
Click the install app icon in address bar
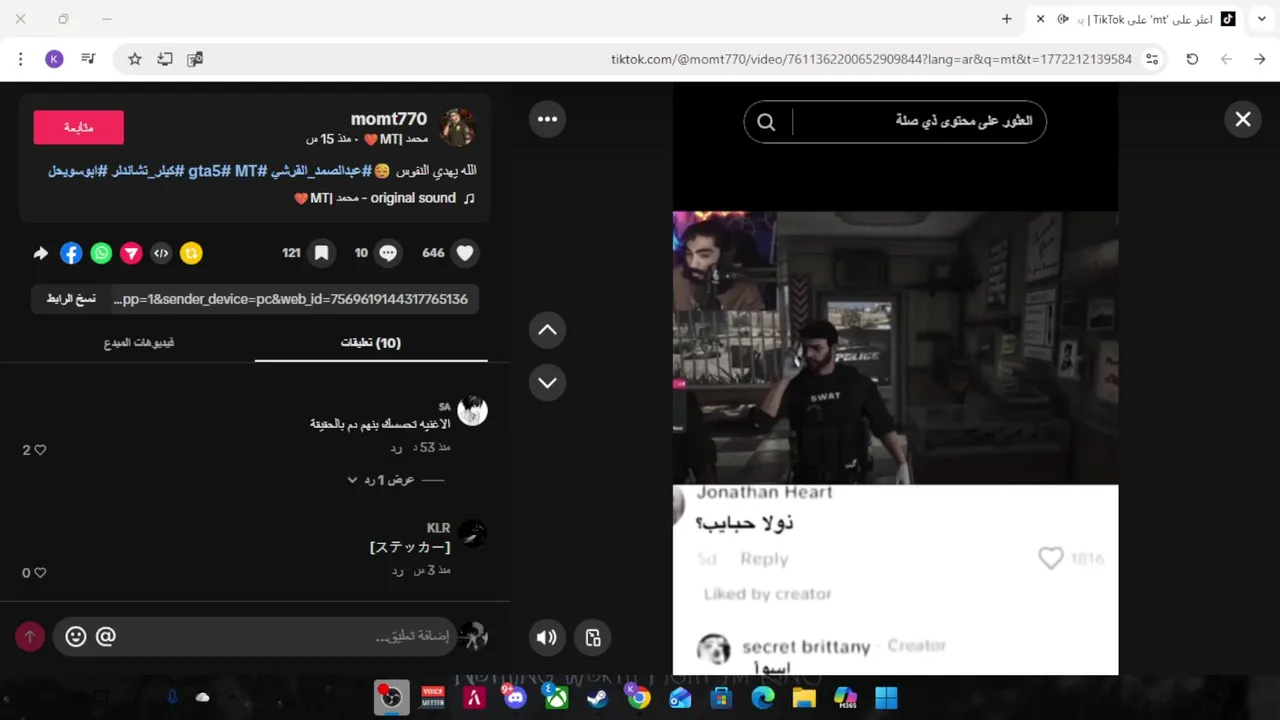click(x=165, y=59)
